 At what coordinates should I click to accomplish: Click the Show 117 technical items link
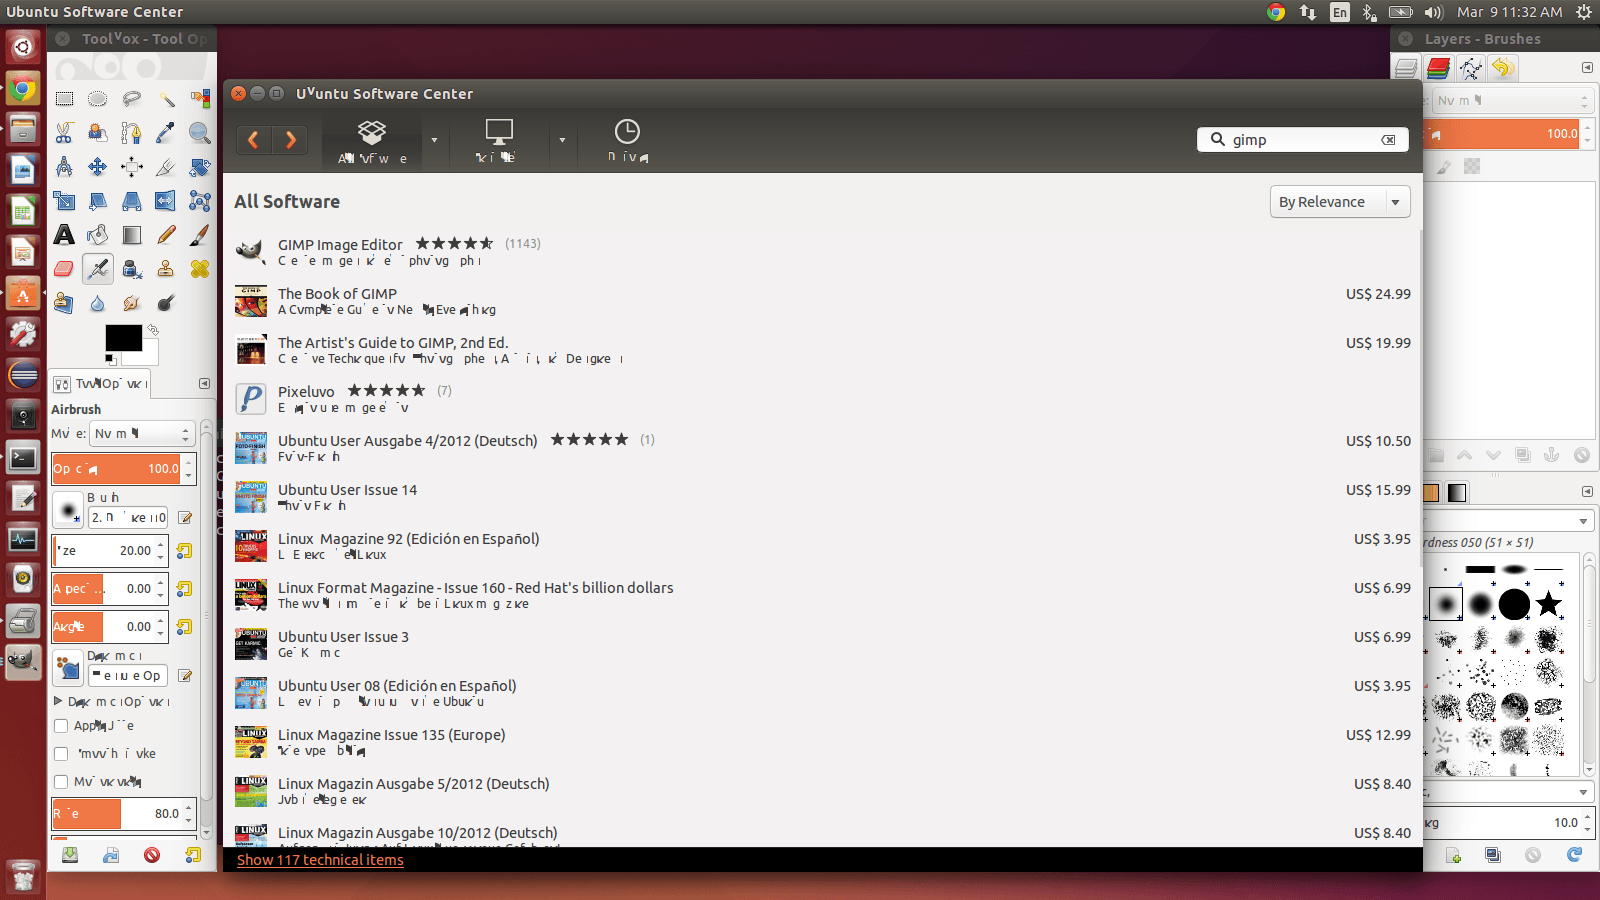click(x=320, y=860)
